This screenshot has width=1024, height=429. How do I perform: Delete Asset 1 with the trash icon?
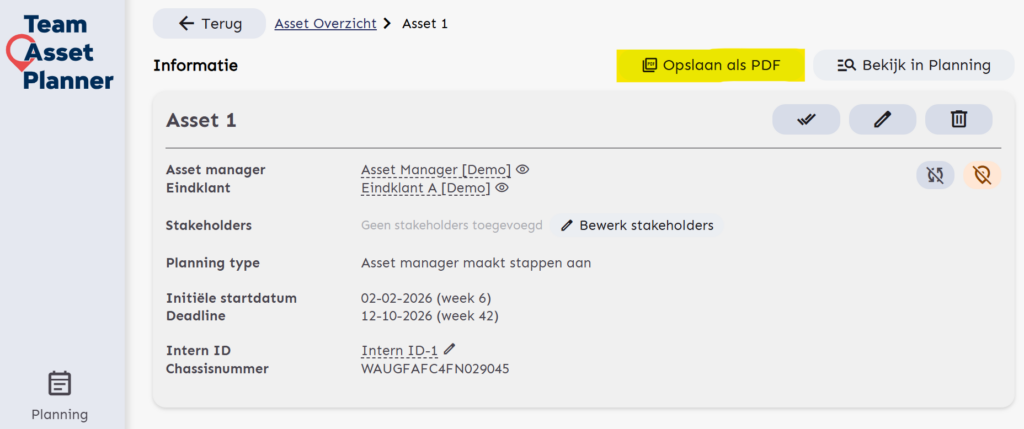click(958, 120)
